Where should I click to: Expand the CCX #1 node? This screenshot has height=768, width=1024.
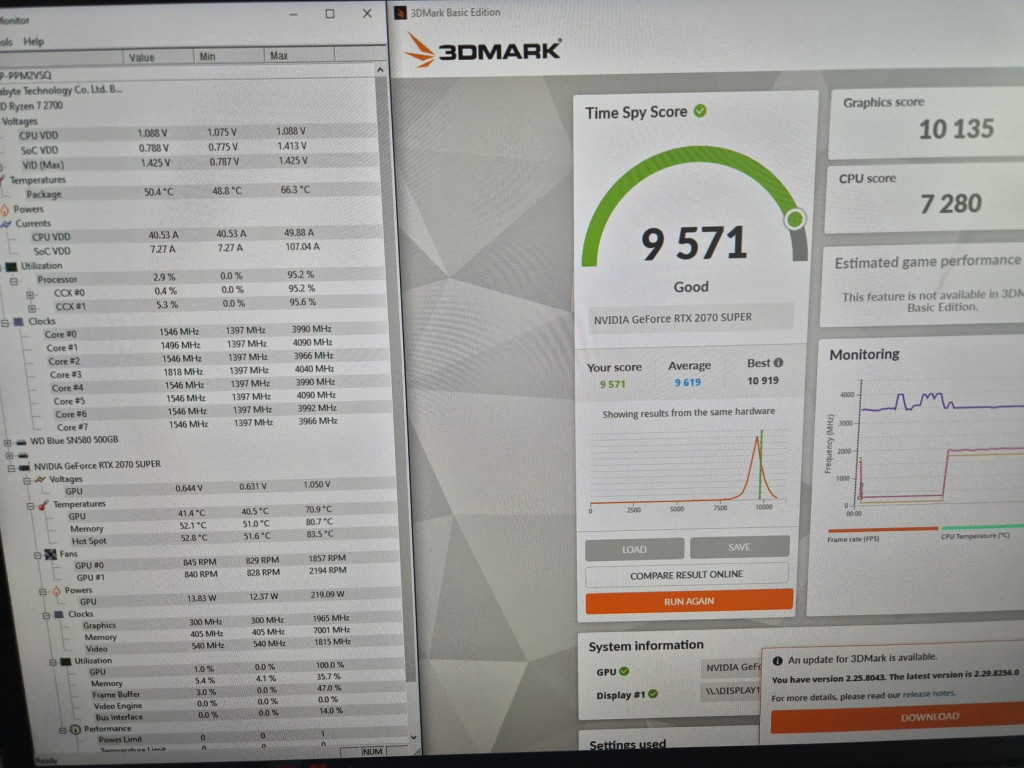[x=32, y=308]
